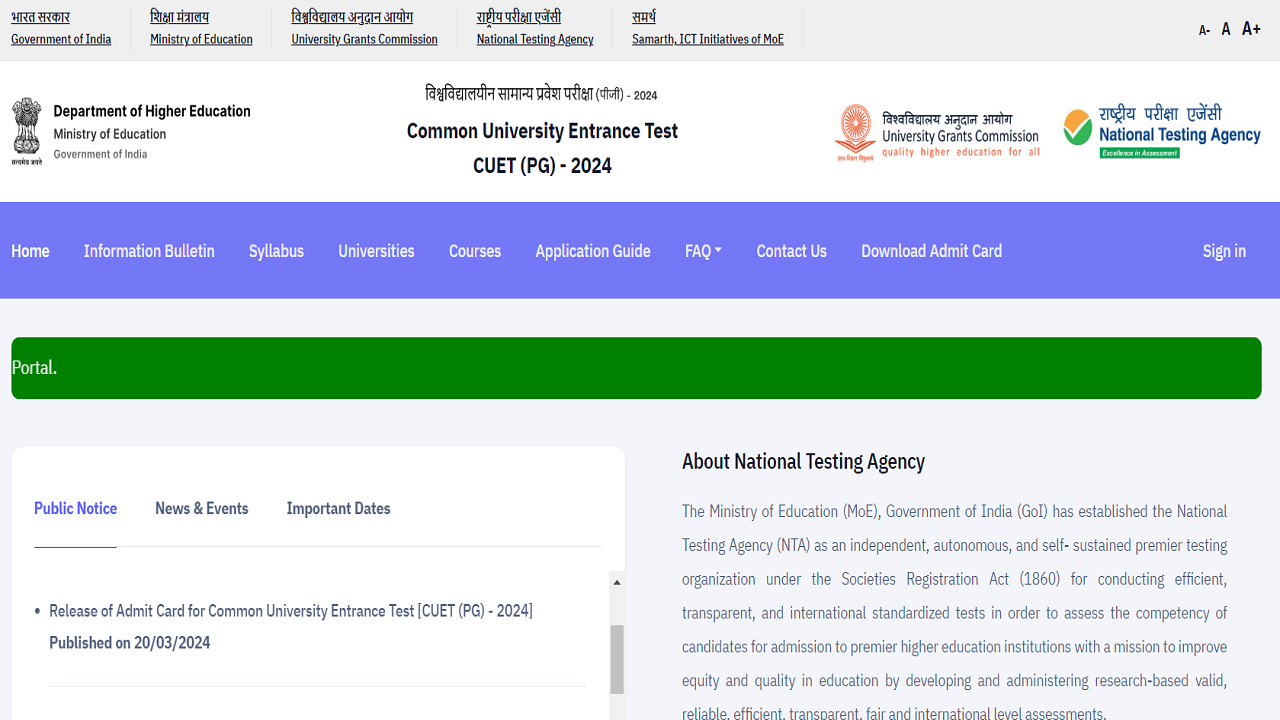Switch to the Important Dates tab
Screen dimensions: 1280x720
click(338, 508)
